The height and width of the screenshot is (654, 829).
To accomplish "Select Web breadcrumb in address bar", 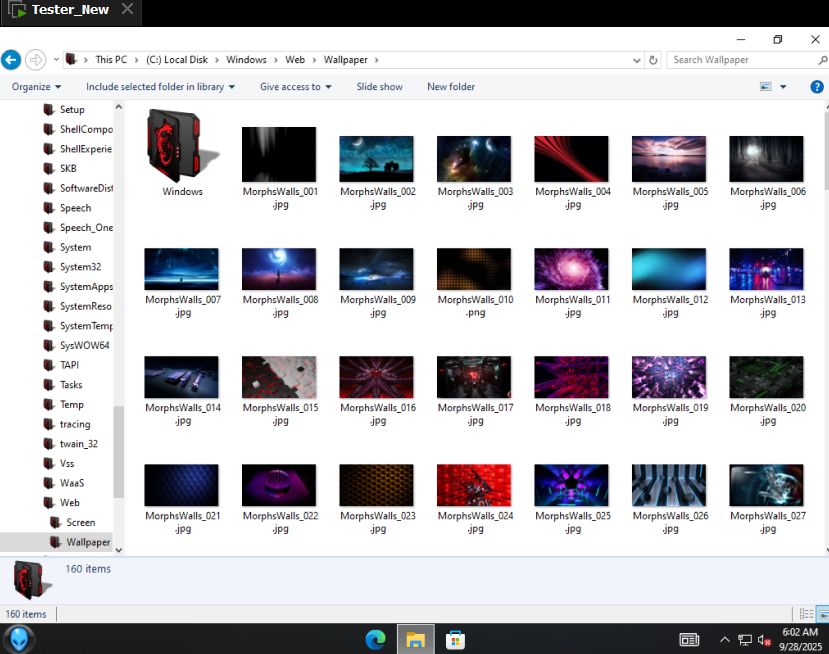I will [295, 60].
